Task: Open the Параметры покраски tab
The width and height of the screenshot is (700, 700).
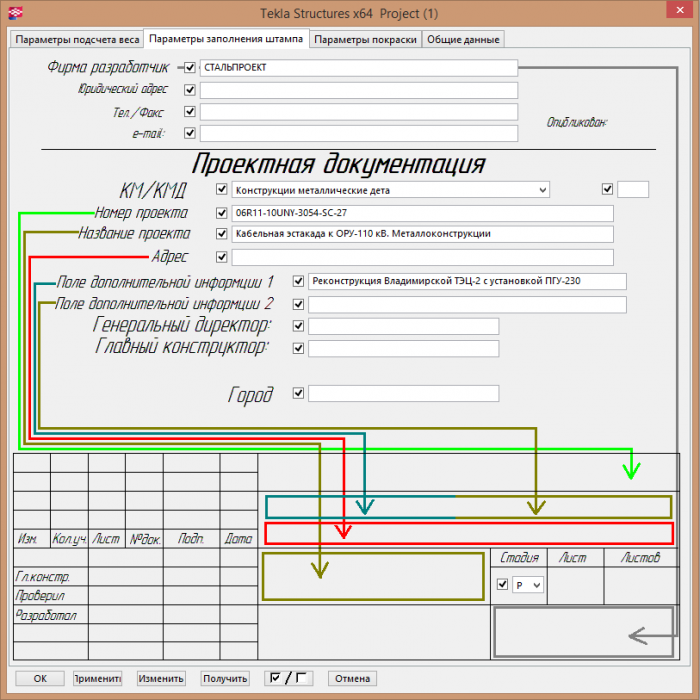Action: (x=365, y=40)
